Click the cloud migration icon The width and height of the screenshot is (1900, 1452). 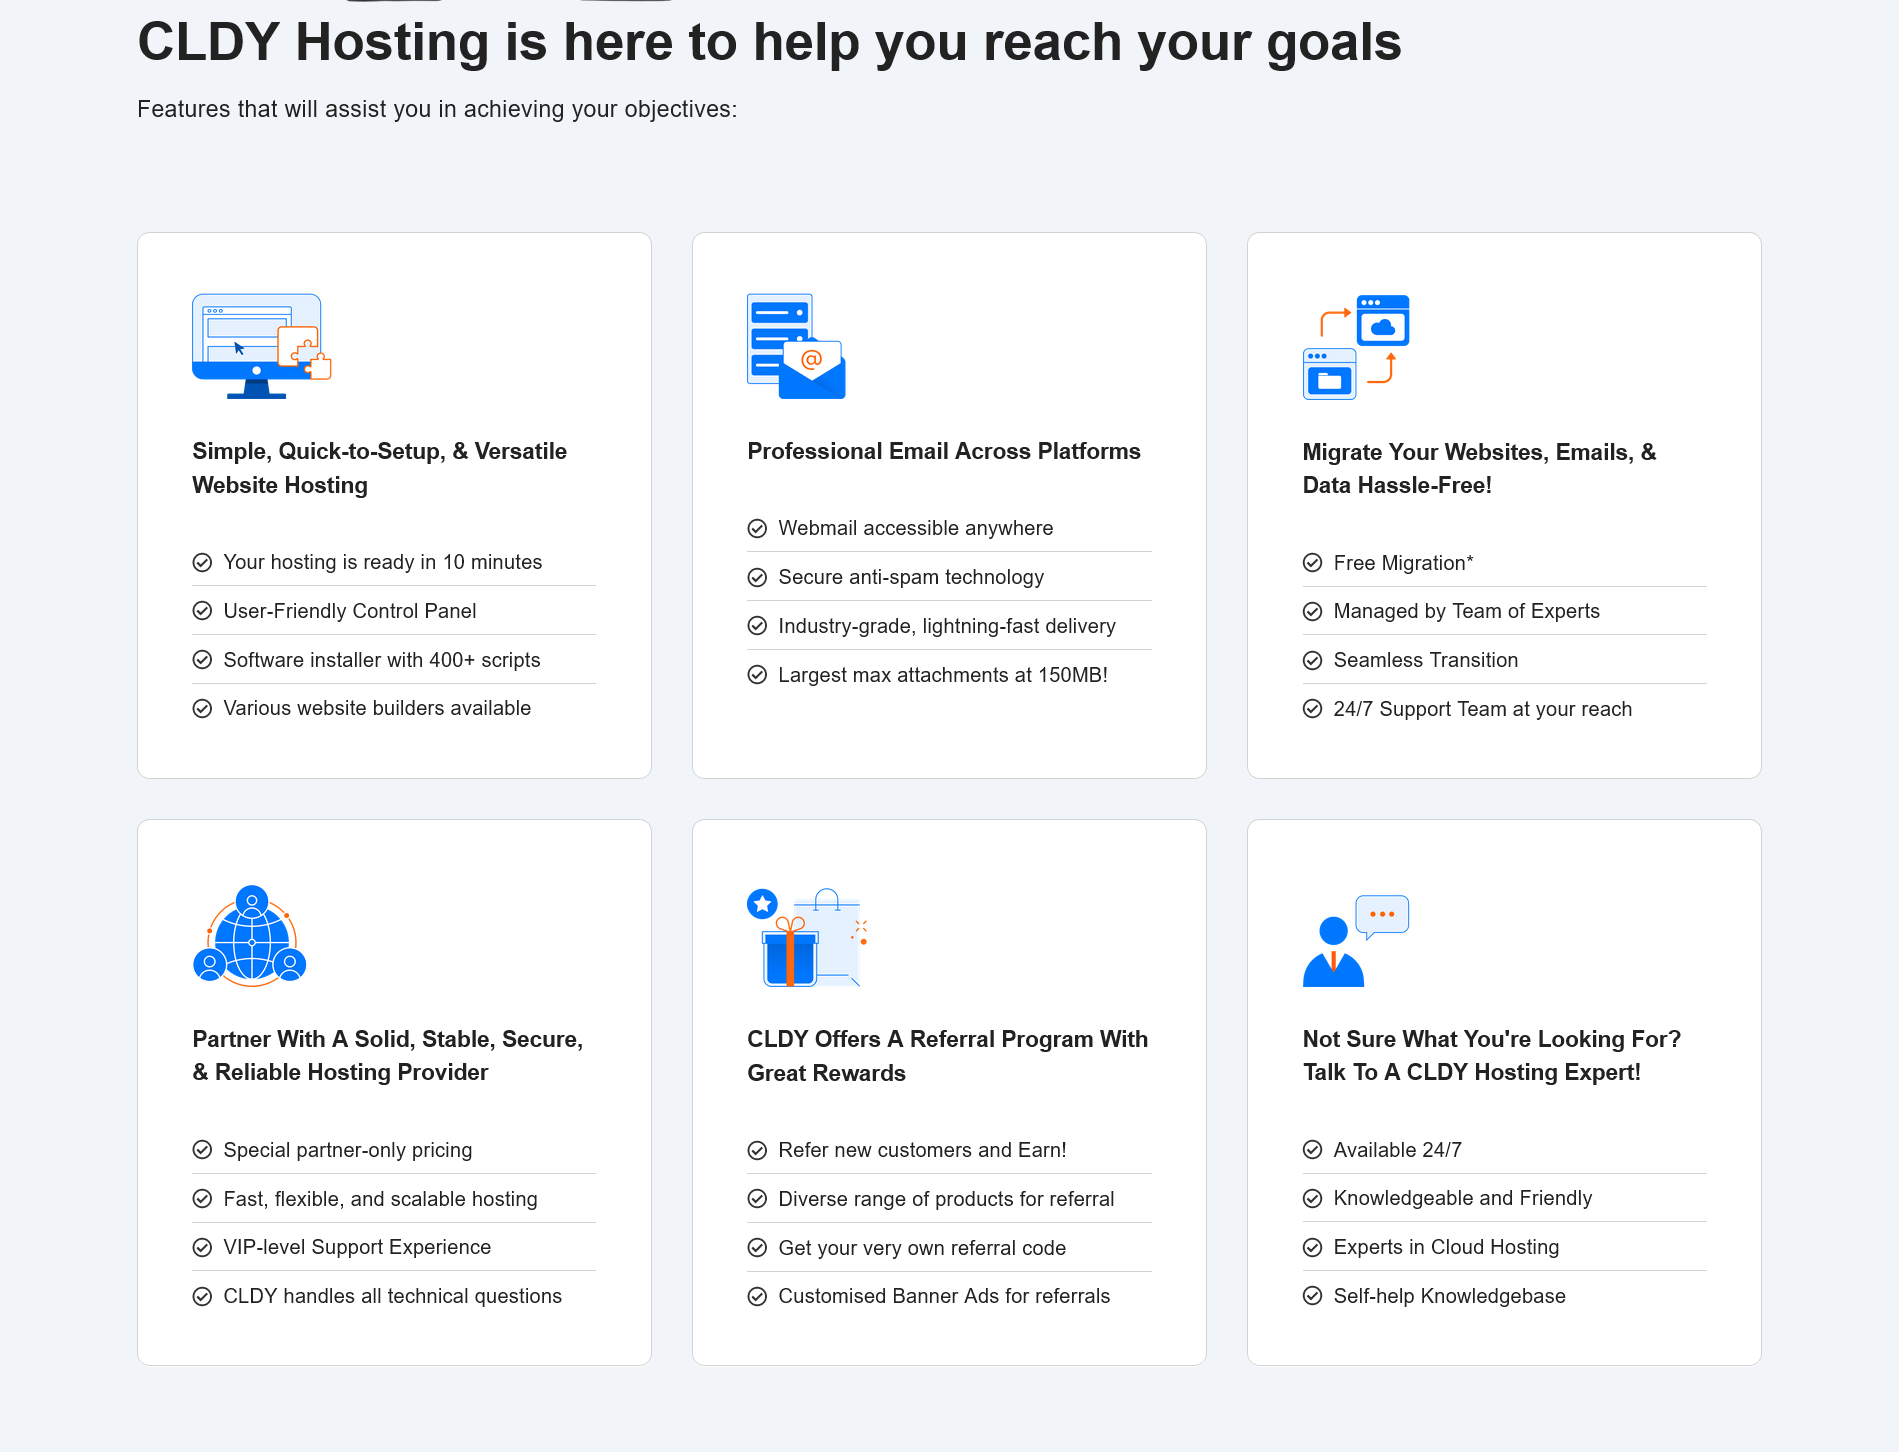tap(1356, 346)
